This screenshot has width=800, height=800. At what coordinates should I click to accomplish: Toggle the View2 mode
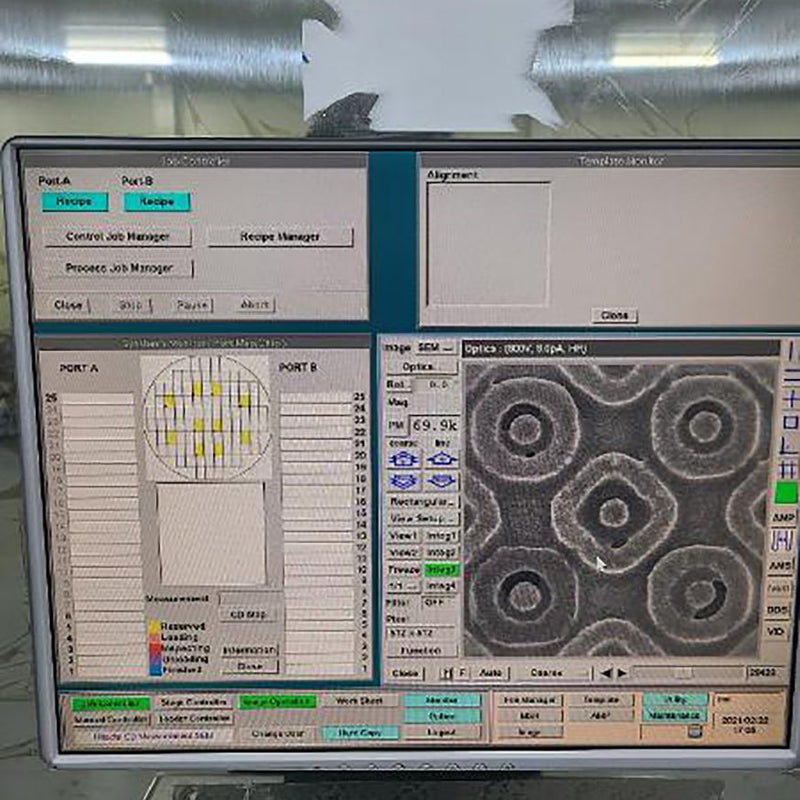pyautogui.click(x=404, y=553)
